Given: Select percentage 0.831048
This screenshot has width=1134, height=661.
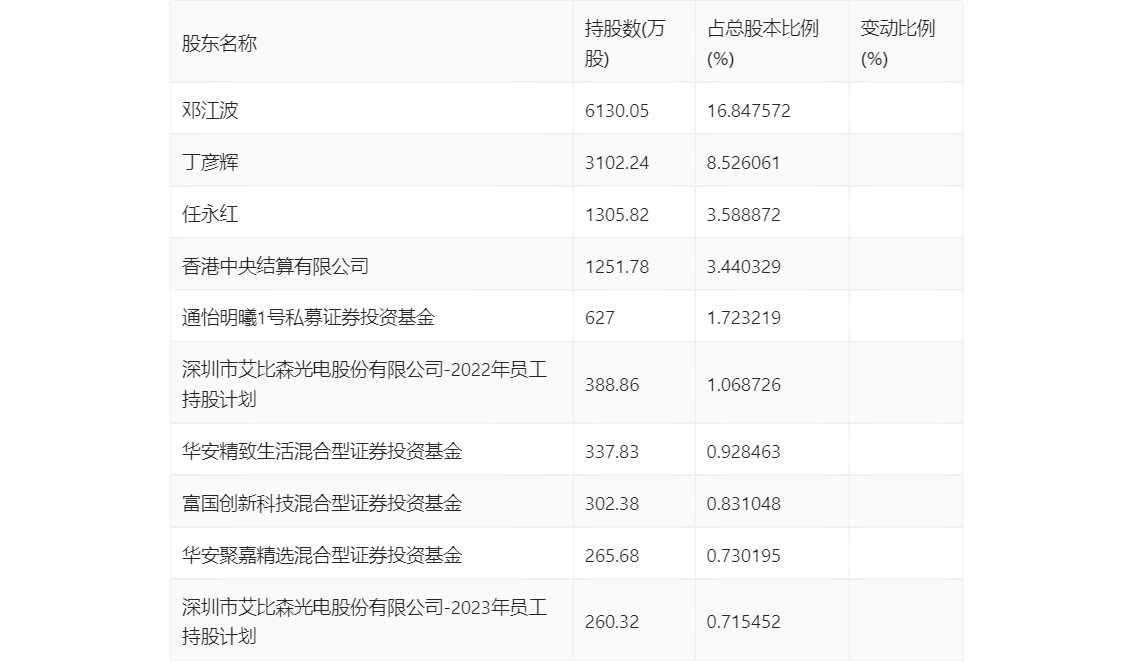Looking at the screenshot, I should [x=743, y=504].
